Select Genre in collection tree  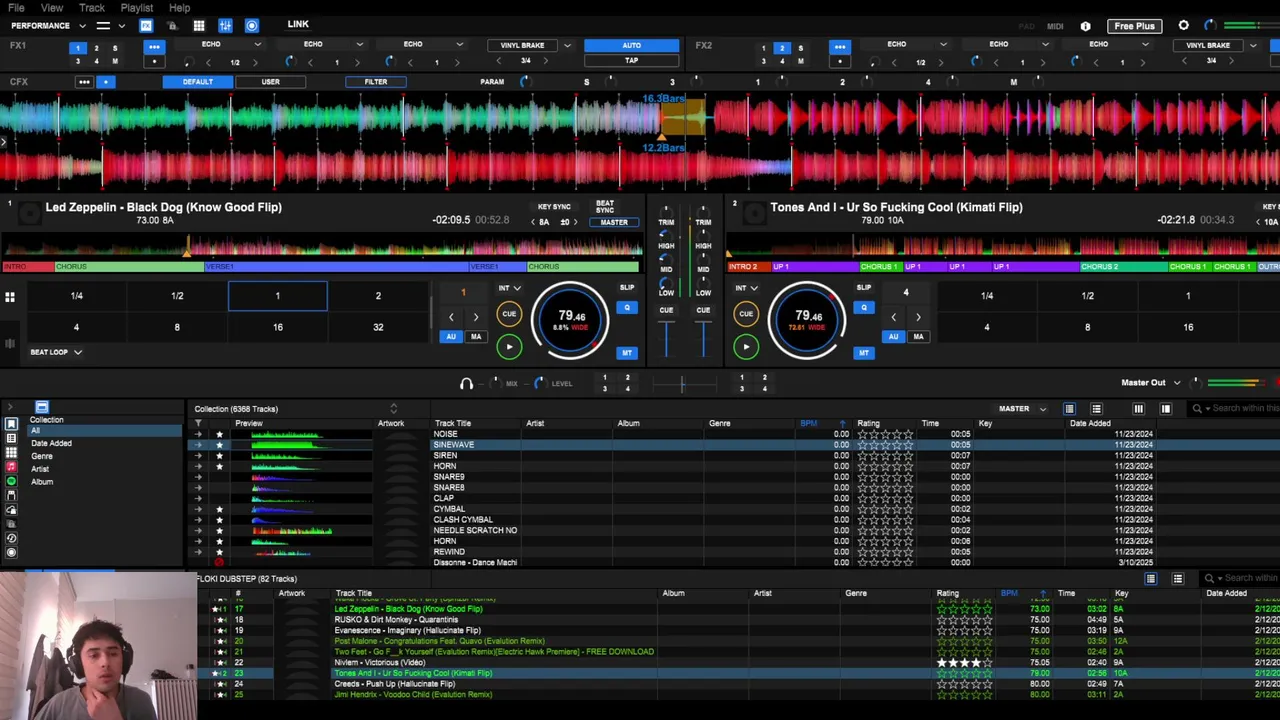tap(42, 456)
